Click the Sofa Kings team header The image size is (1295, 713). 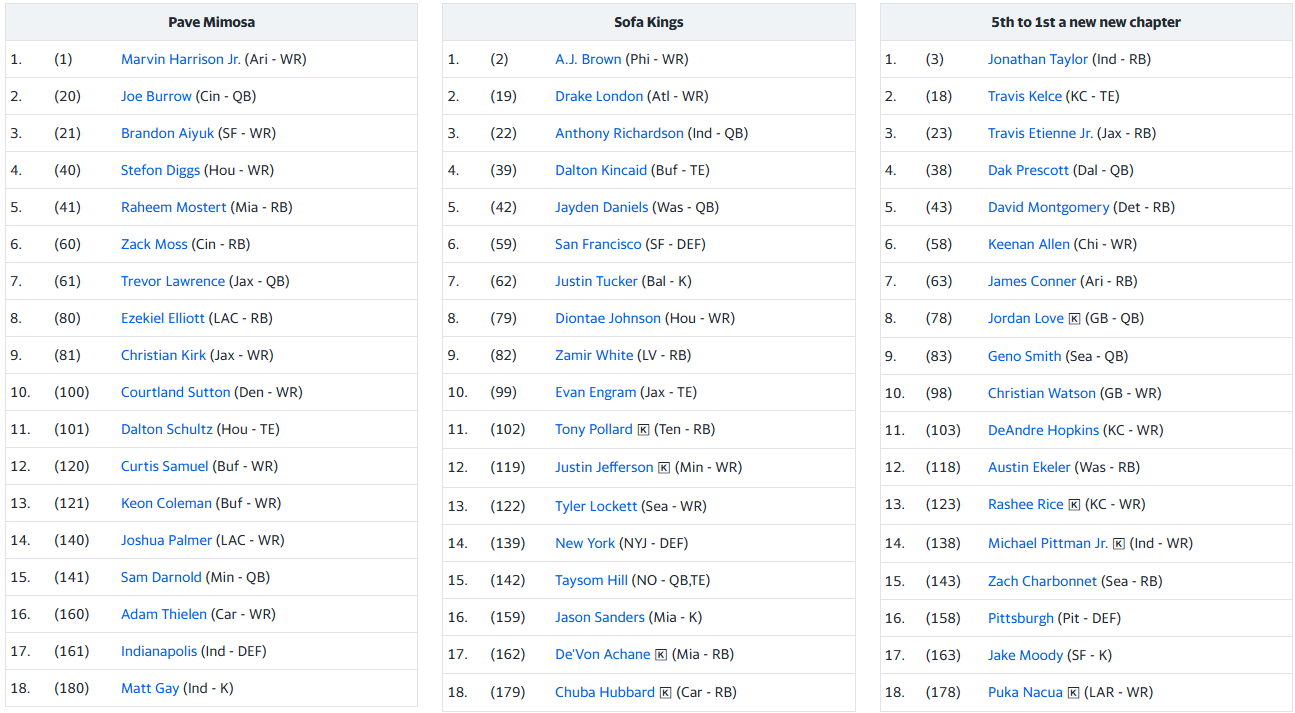648,22
